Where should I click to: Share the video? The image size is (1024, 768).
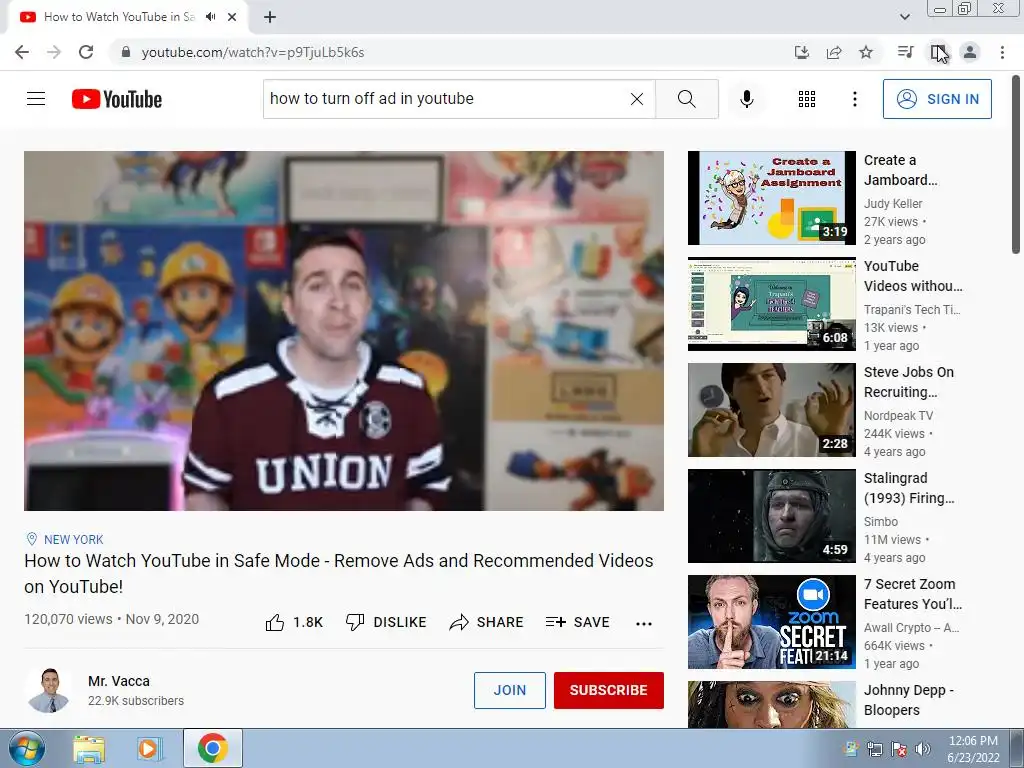coord(487,622)
